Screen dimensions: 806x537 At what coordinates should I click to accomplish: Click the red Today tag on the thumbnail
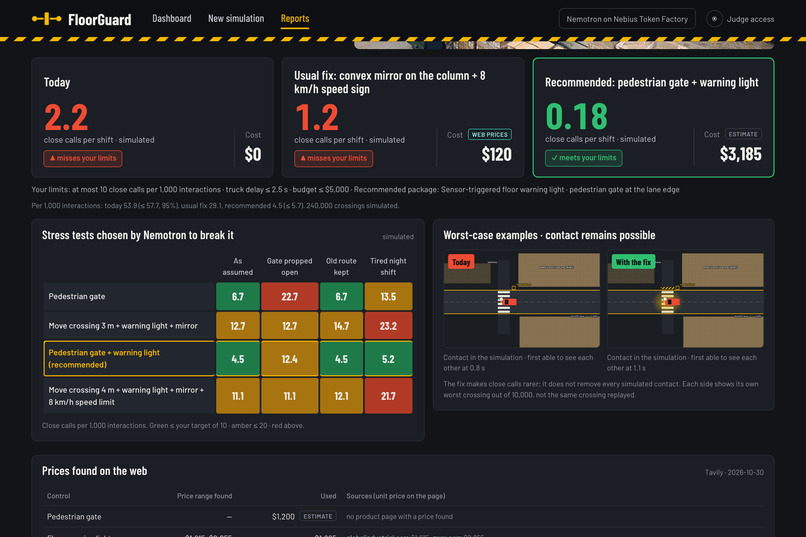[461, 262]
